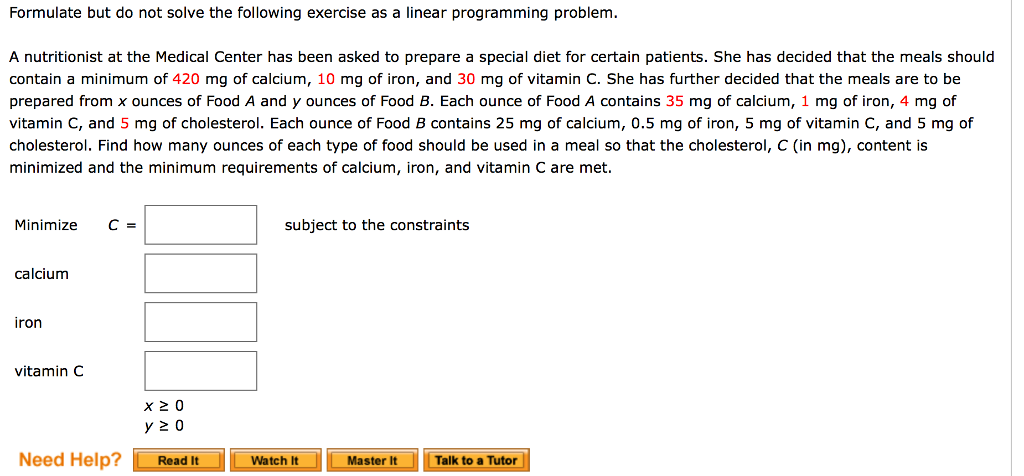This screenshot has width=1024, height=476.
Task: Open the Read It help resource
Action: tap(179, 460)
